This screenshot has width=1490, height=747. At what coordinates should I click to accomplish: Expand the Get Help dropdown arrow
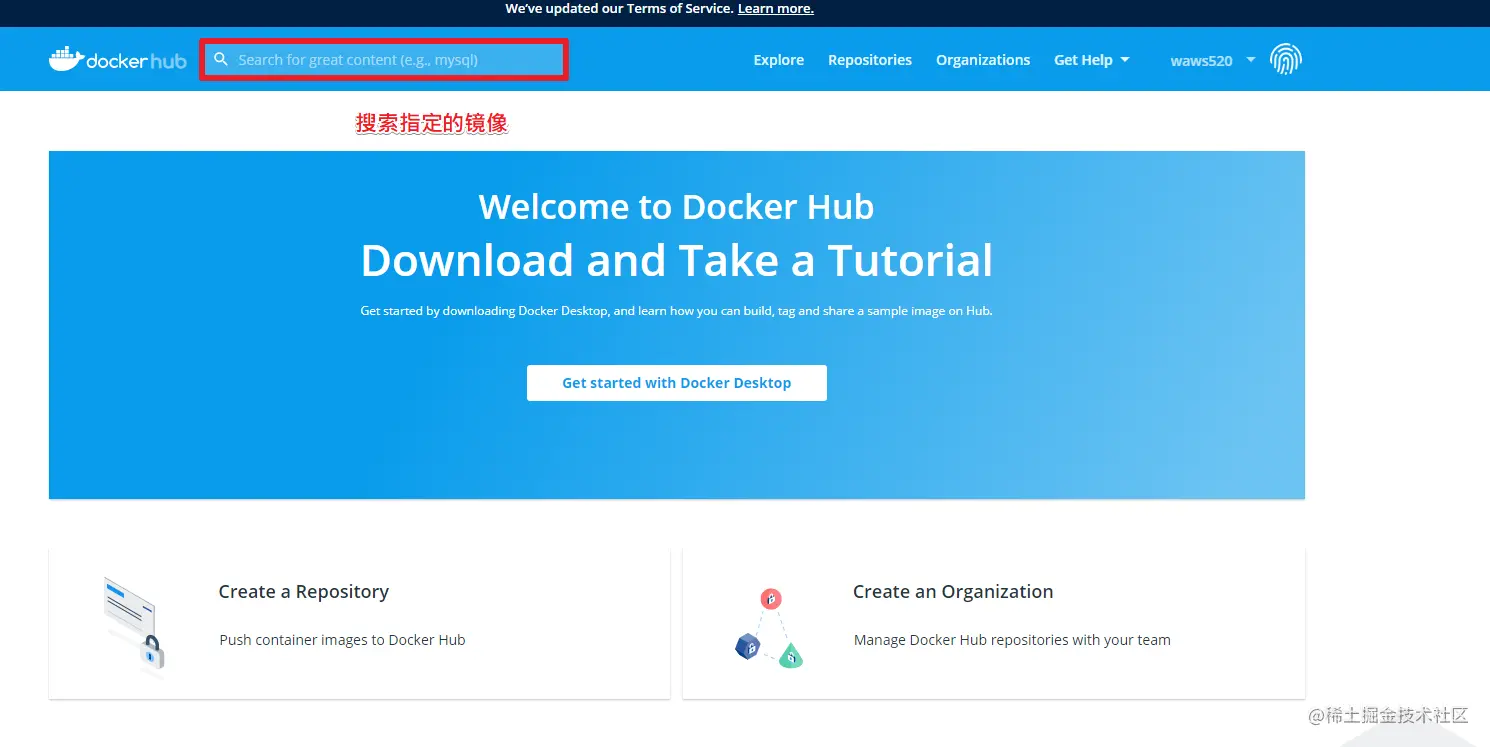(x=1125, y=60)
